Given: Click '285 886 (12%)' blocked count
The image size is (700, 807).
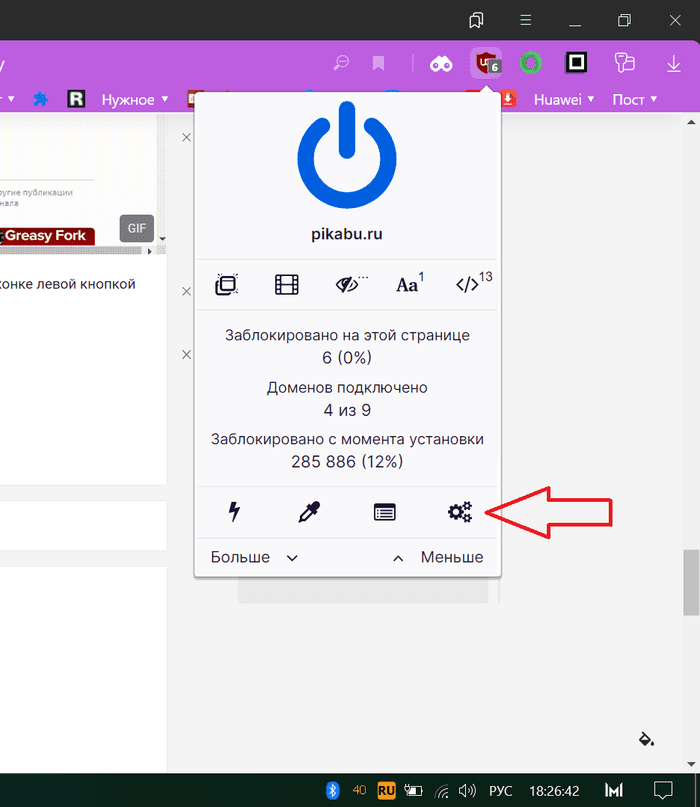Looking at the screenshot, I should coord(347,462).
